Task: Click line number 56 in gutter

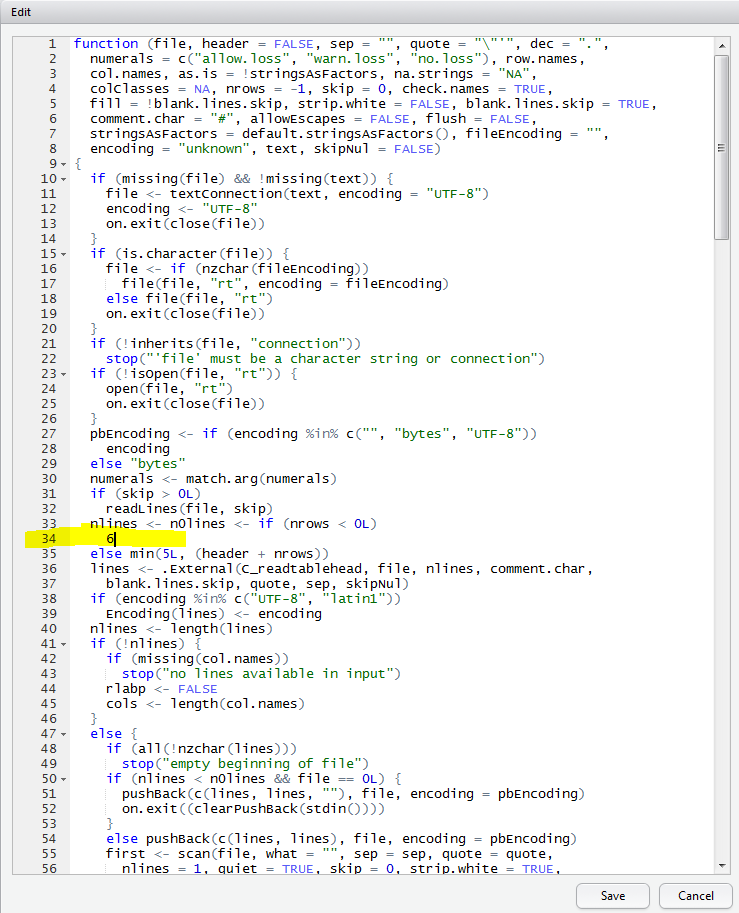Action: click(49, 869)
